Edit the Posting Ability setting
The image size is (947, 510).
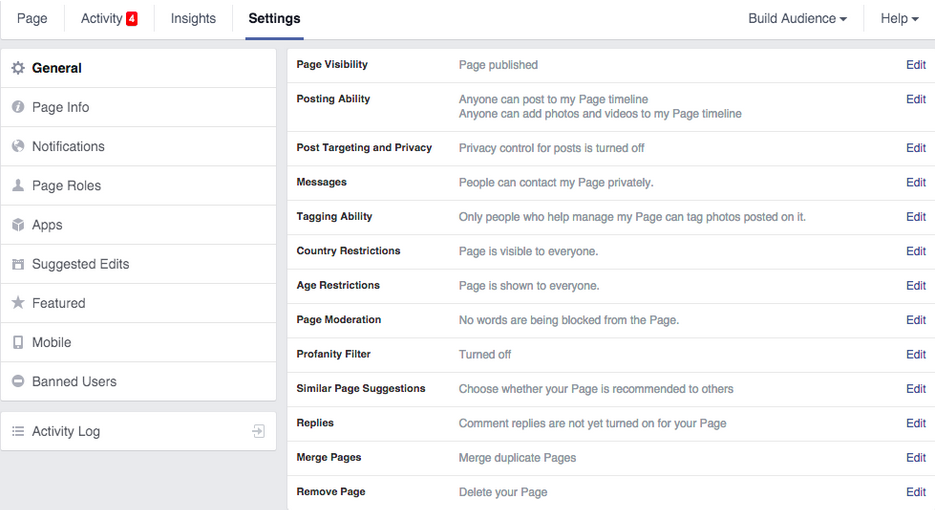click(916, 99)
